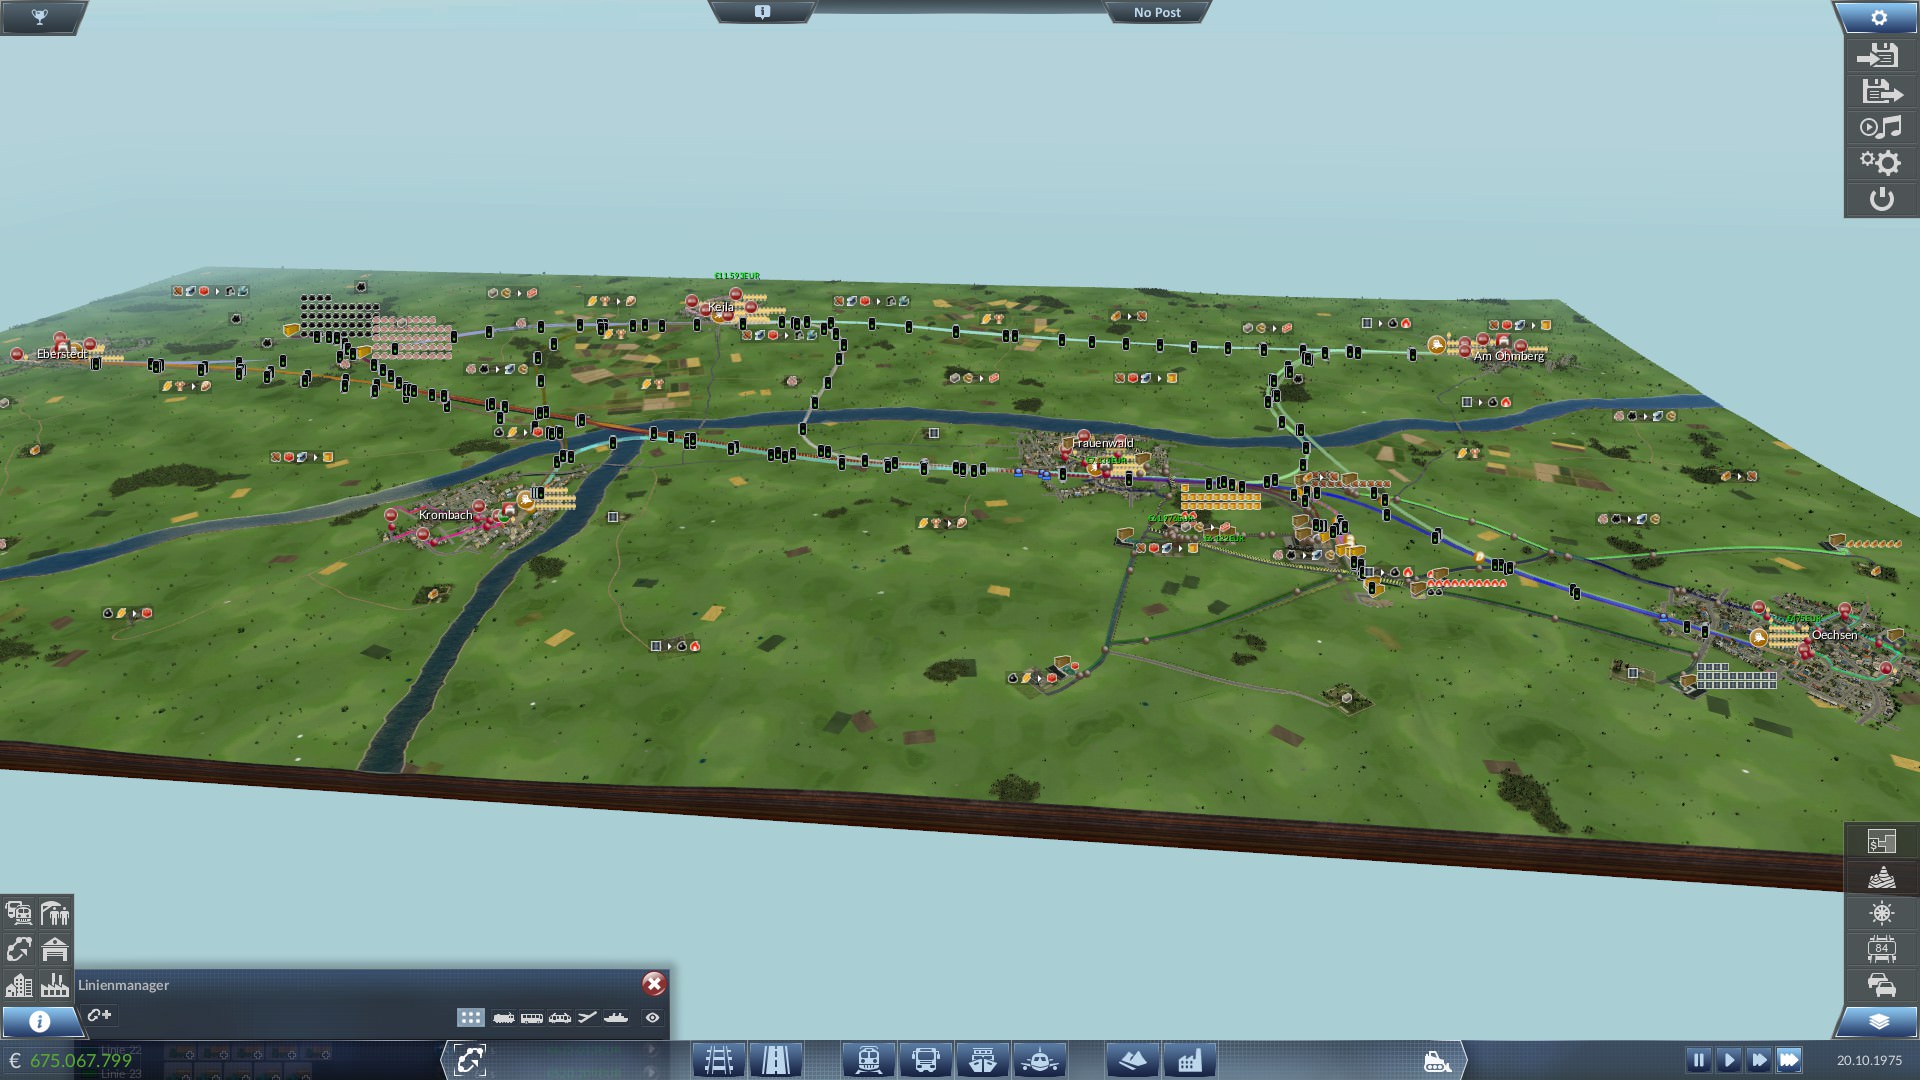Open the vehicle manager list
The height and width of the screenshot is (1080, 1920).
[x=19, y=913]
